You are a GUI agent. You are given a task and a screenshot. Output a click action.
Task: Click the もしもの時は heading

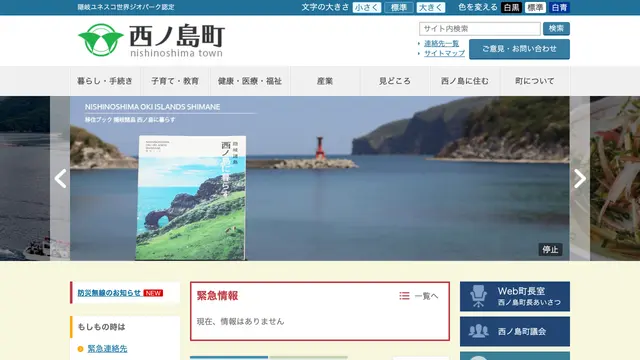tap(101, 327)
